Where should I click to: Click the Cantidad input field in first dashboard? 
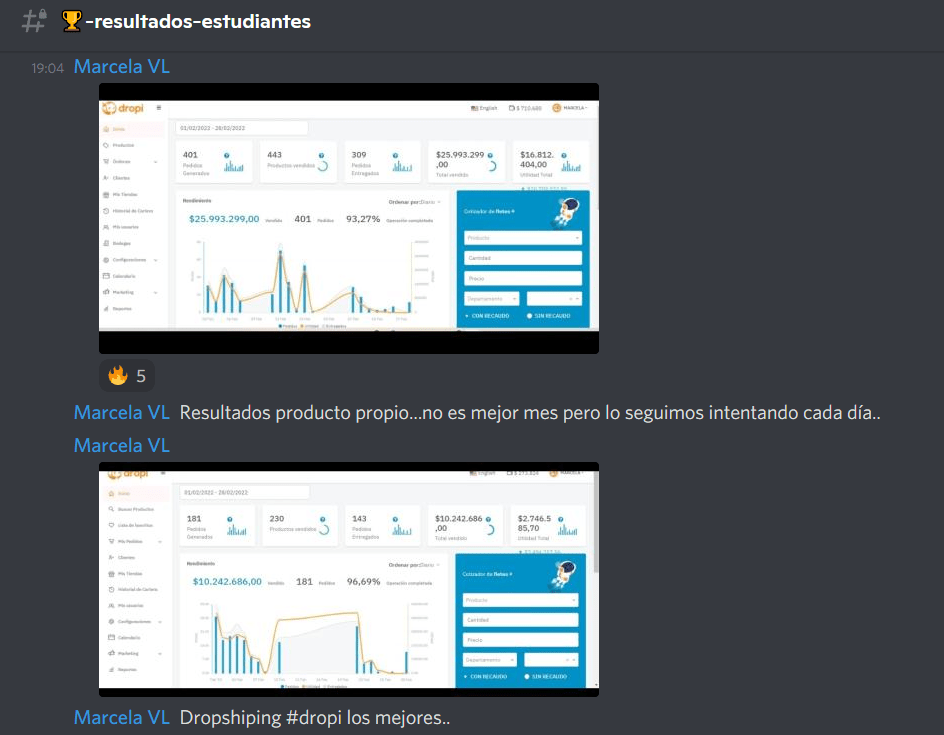pos(522,258)
